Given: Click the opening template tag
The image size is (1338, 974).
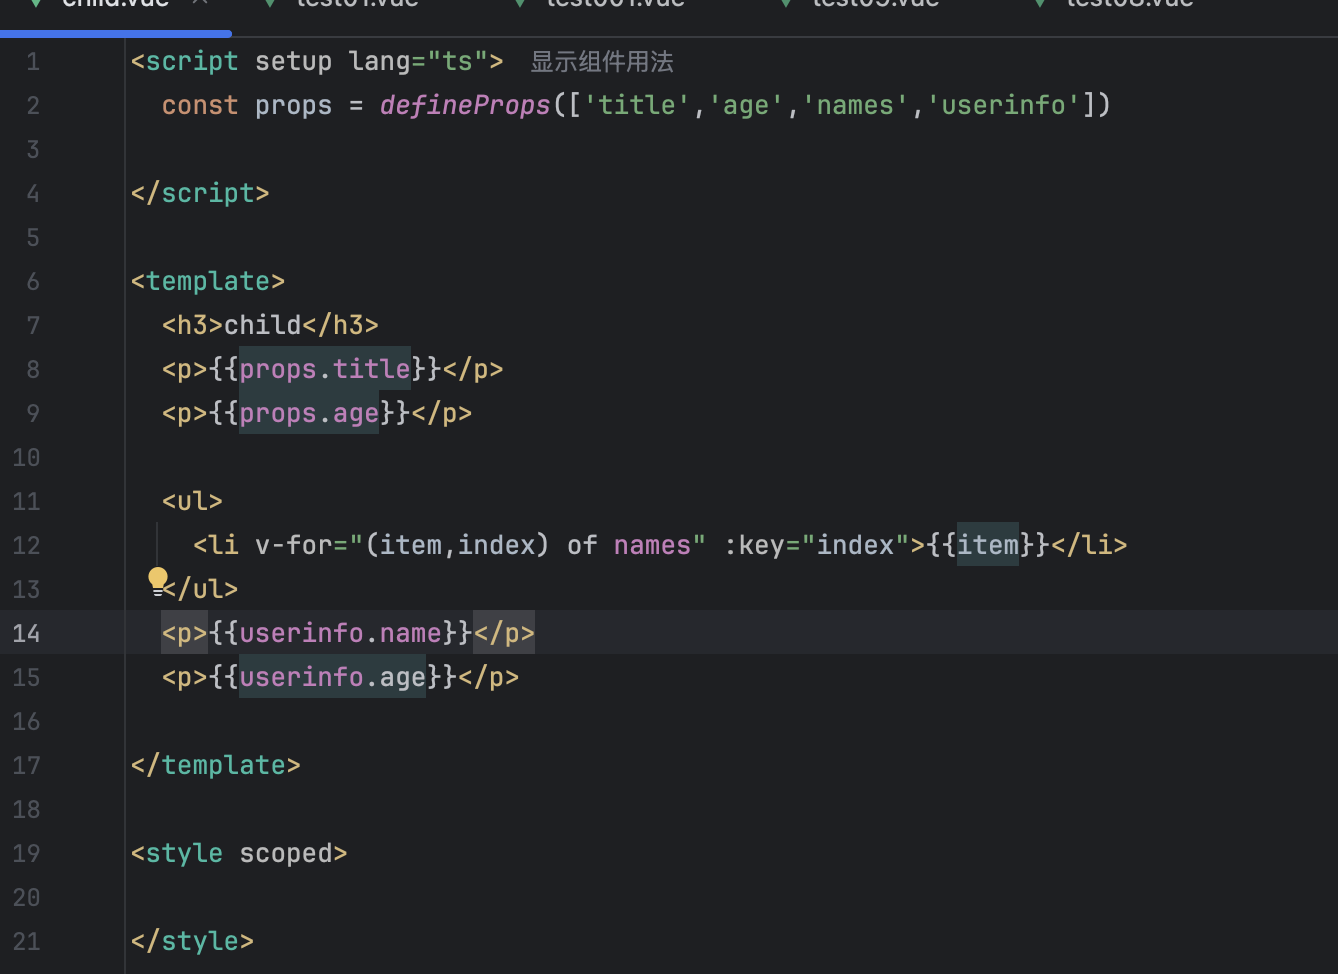Looking at the screenshot, I should (208, 281).
